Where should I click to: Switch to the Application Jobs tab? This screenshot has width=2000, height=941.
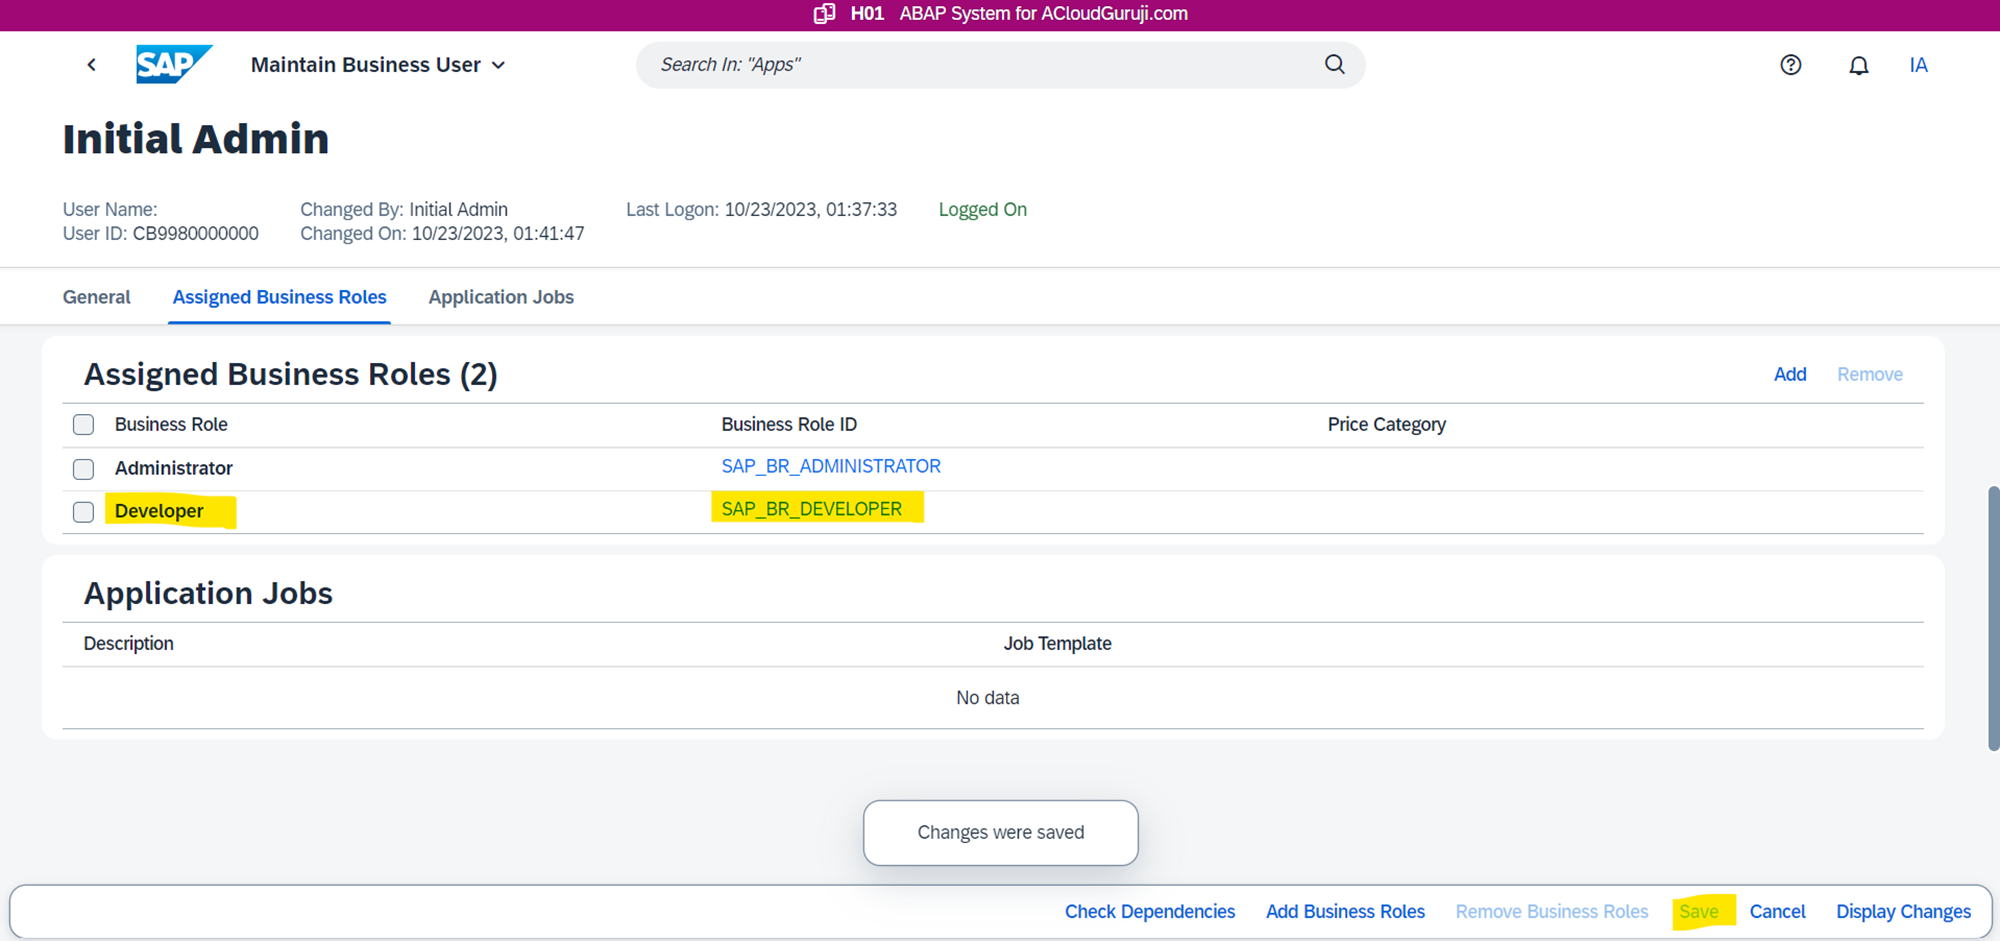(500, 297)
